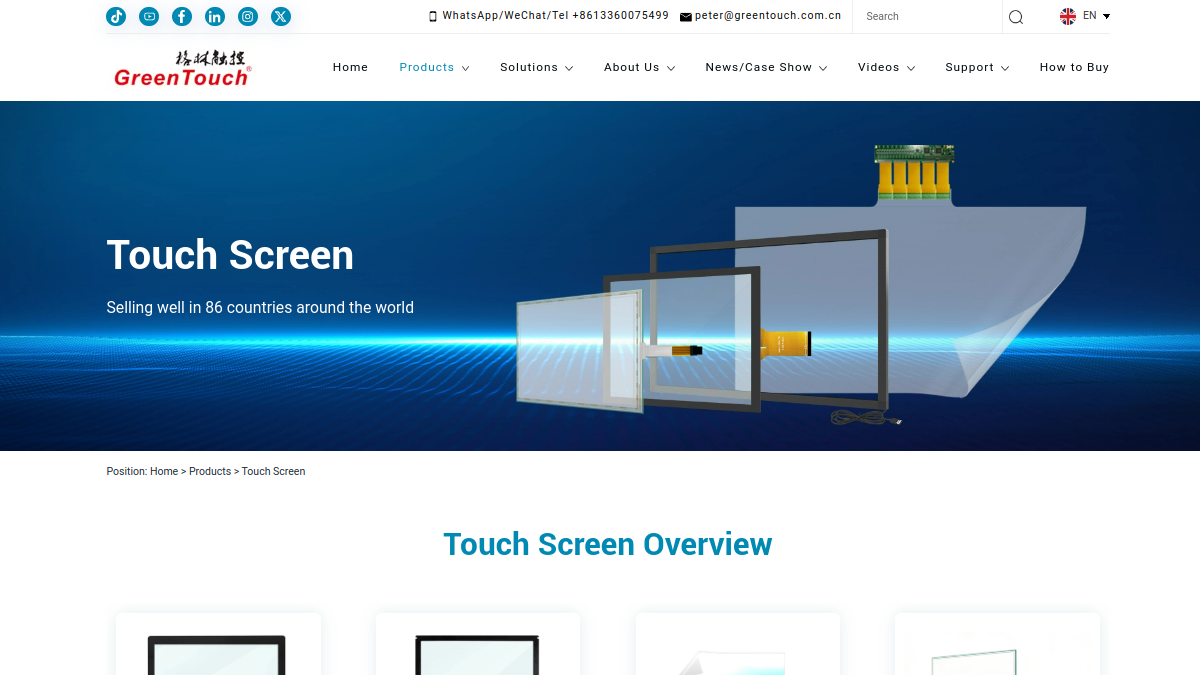Open the Instagram social icon
Viewport: 1200px width, 675px height.
click(248, 16)
